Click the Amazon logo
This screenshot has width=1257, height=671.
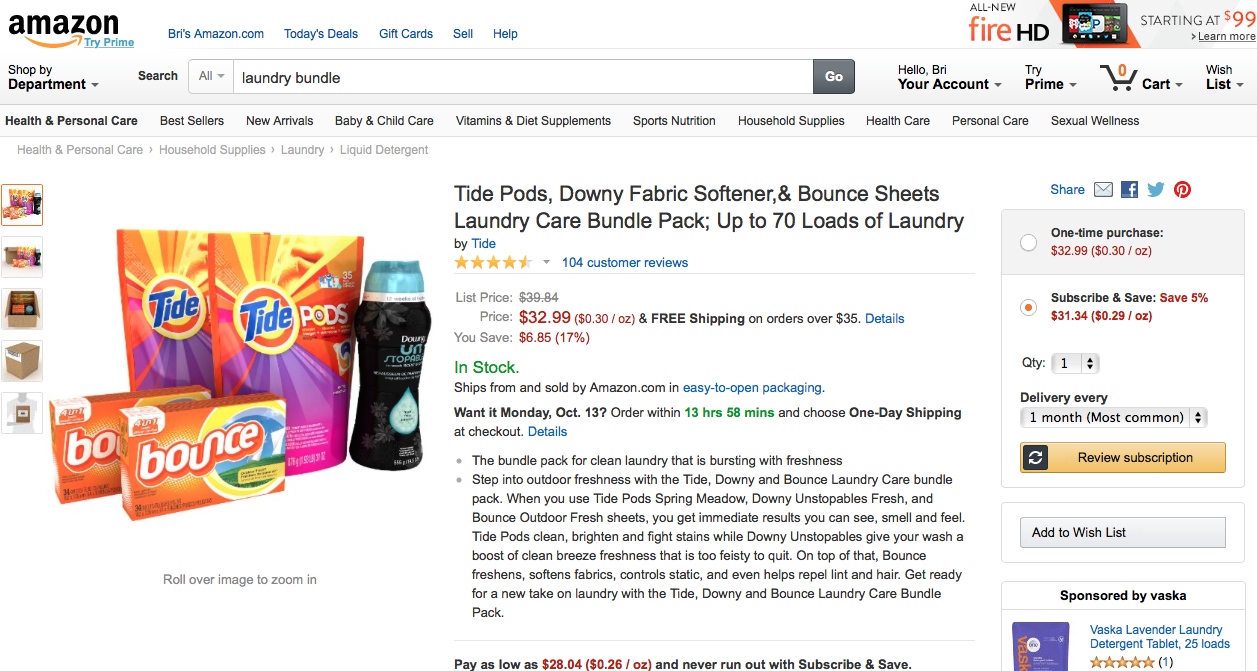(x=63, y=28)
